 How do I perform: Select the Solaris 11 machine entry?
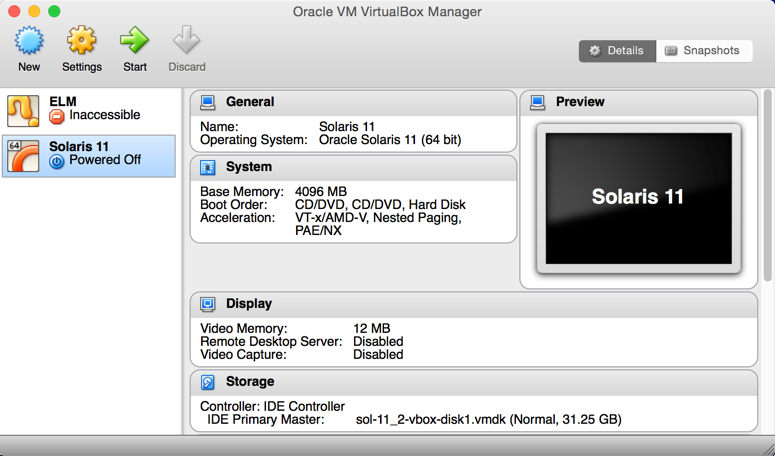(x=89, y=156)
